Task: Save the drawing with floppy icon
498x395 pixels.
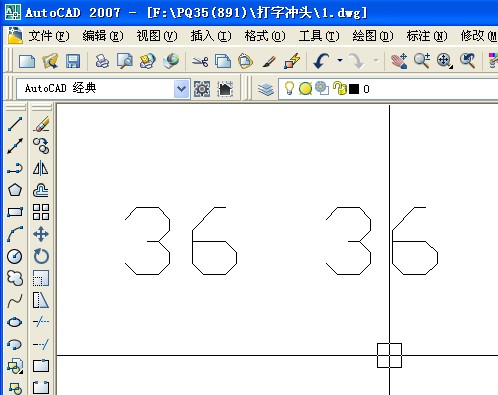Action: 73,61
